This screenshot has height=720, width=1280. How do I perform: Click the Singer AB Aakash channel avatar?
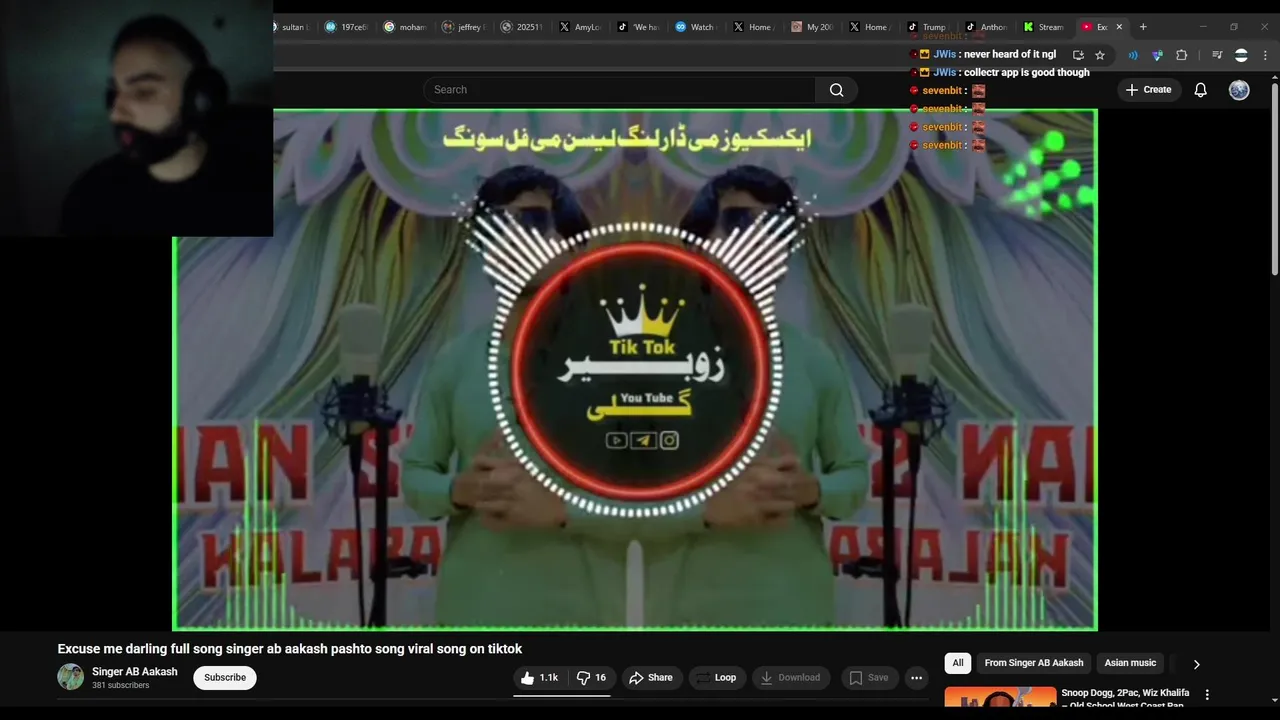70,677
